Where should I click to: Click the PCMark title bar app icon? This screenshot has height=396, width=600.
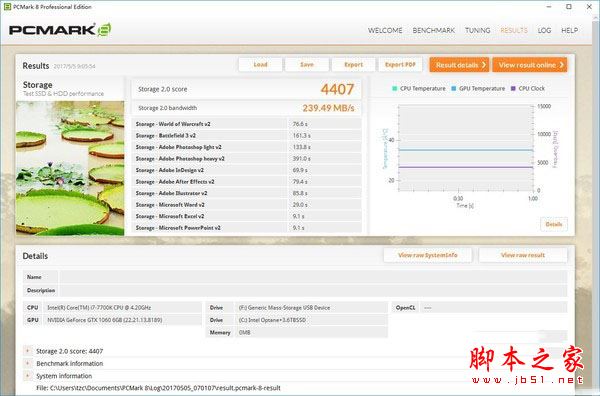(7, 7)
